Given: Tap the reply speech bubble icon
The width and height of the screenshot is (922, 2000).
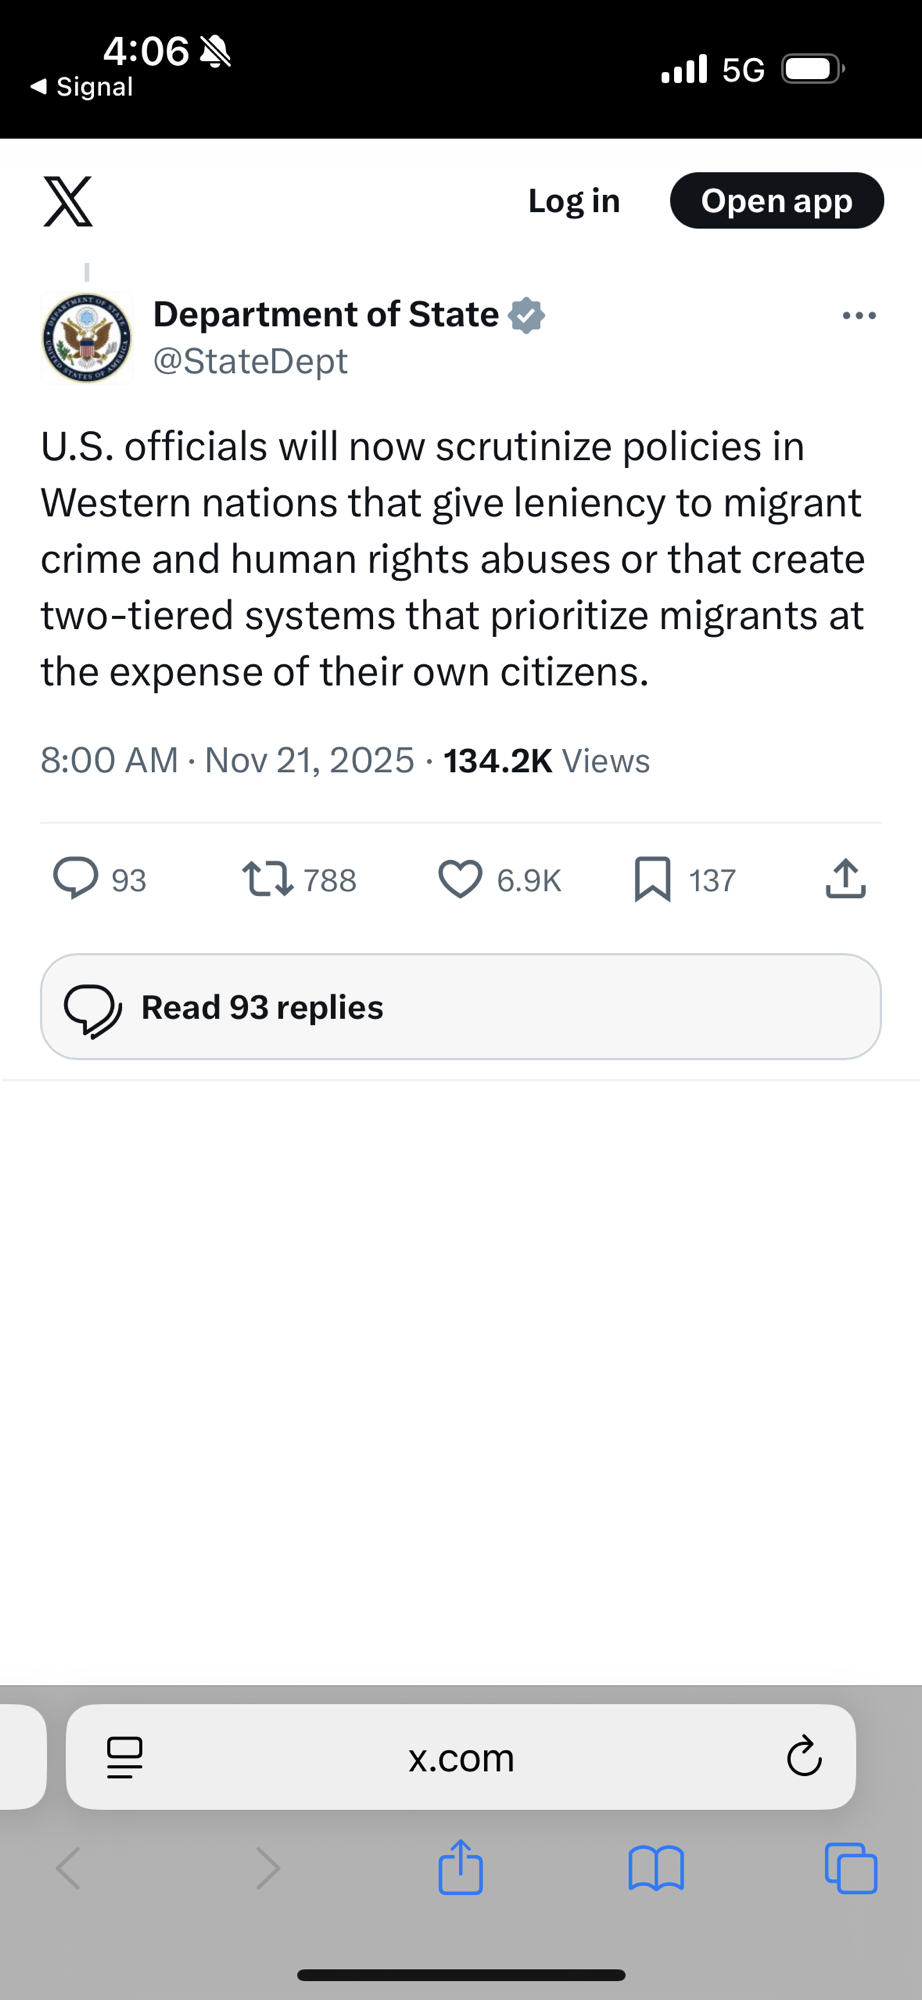Looking at the screenshot, I should click(x=76, y=879).
